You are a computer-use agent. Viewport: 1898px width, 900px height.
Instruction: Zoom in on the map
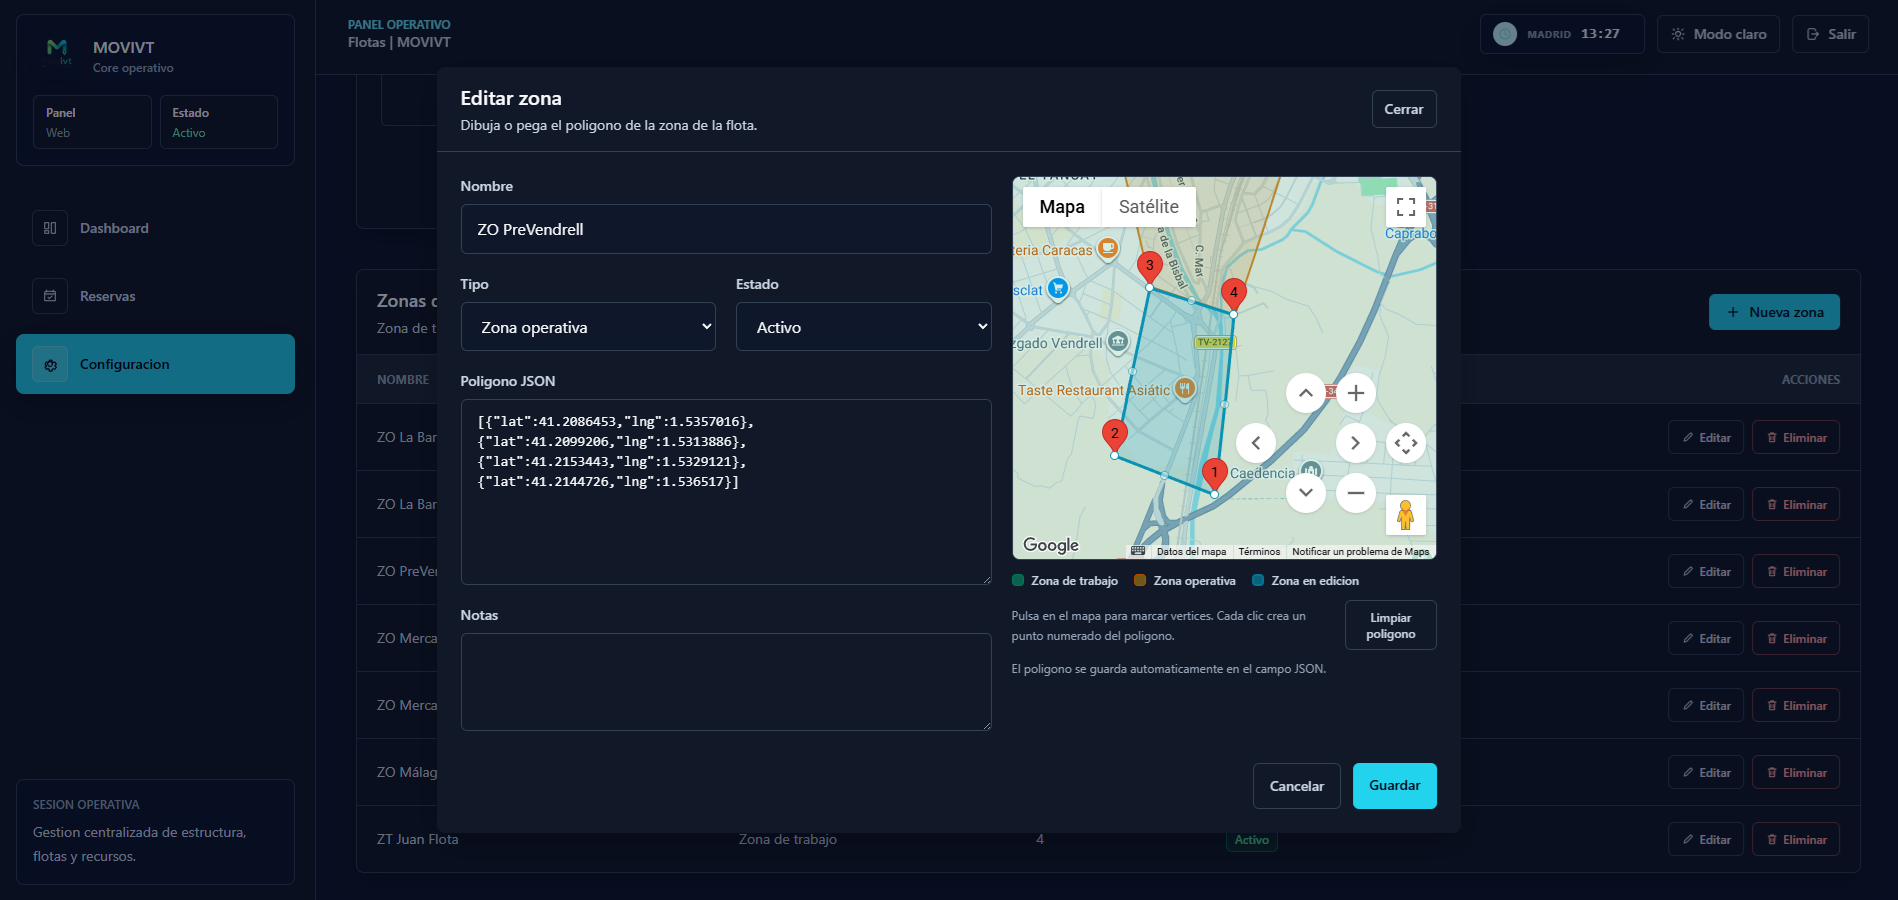click(x=1356, y=393)
